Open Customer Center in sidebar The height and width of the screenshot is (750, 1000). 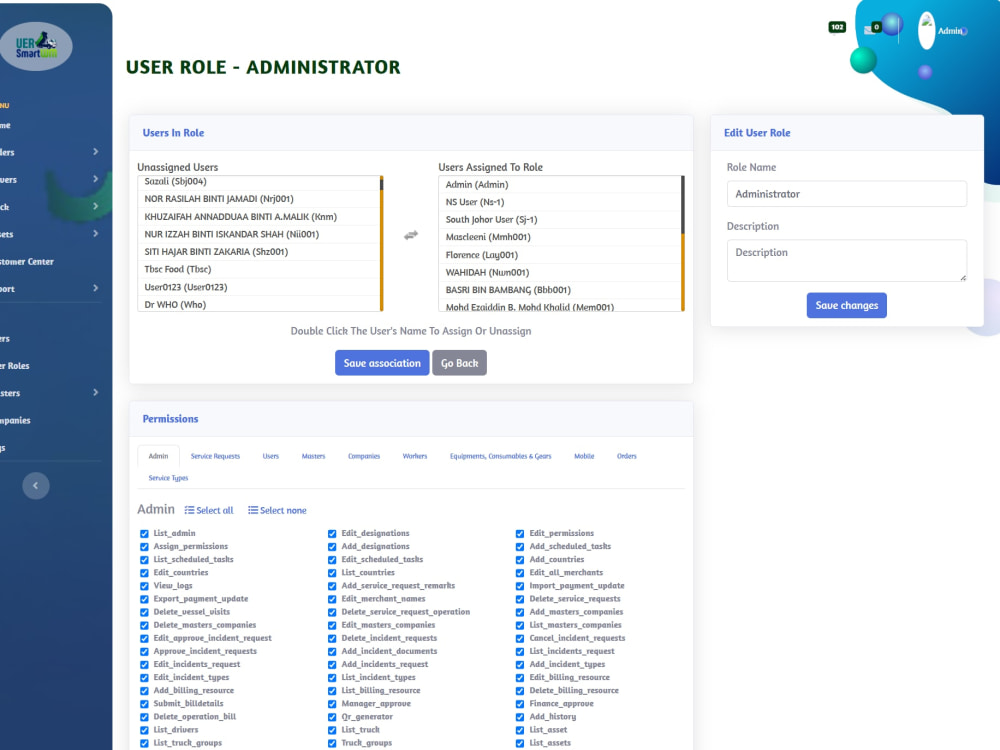coord(27,261)
